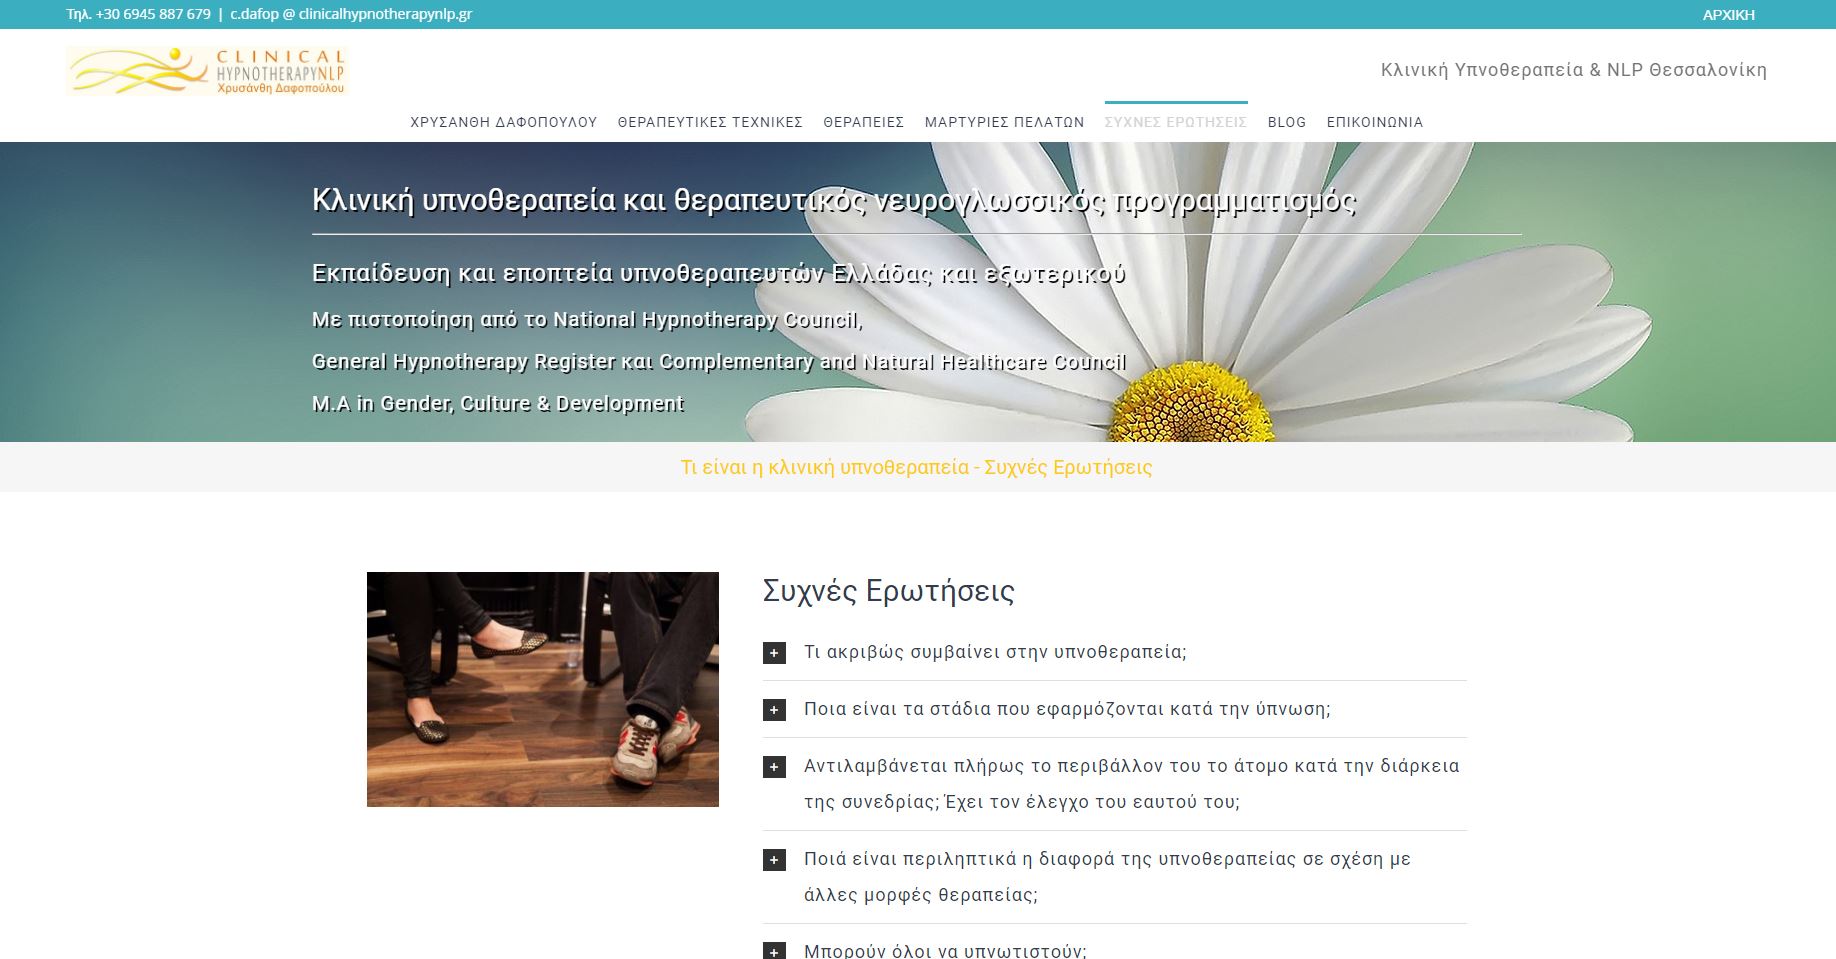The height and width of the screenshot is (959, 1836).
Task: Click the photo of feet on wooden floor
Action: [x=542, y=689]
